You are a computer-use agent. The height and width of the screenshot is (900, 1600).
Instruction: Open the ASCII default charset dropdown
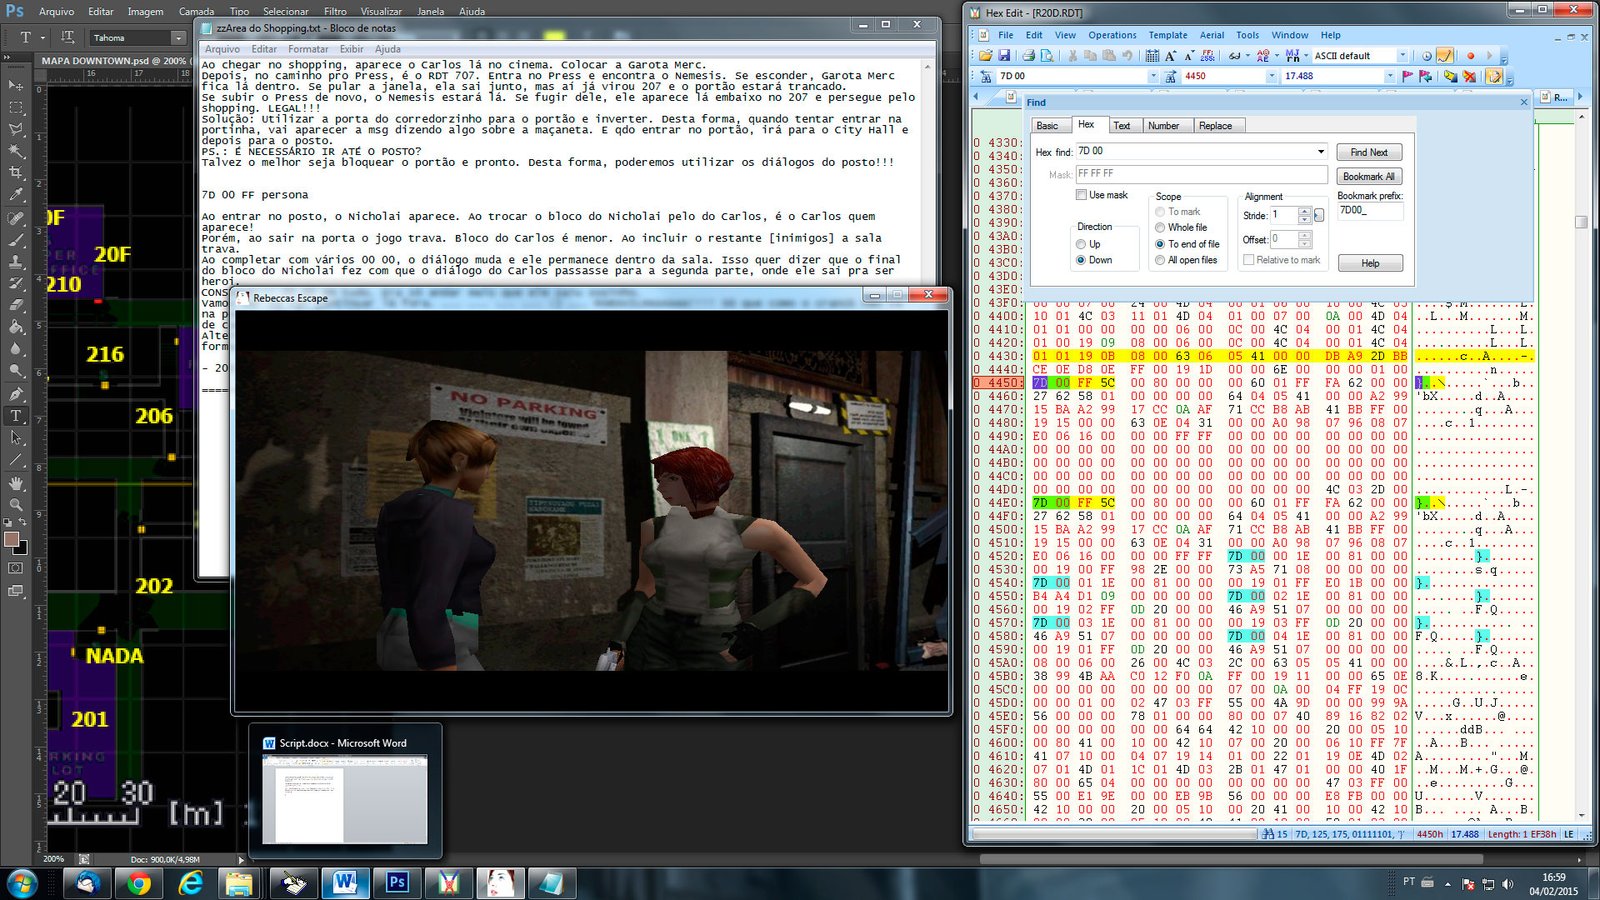1402,56
